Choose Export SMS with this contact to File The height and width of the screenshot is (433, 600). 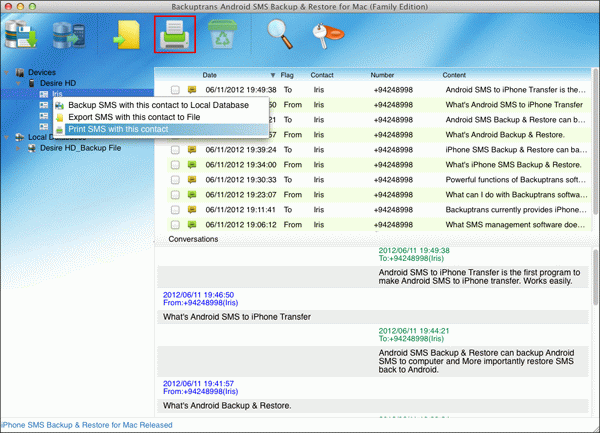(161, 117)
